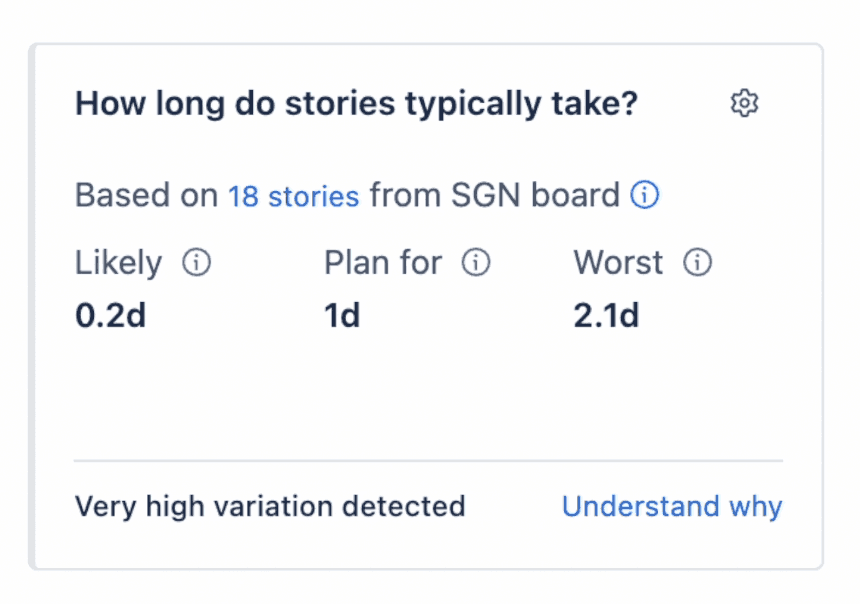Click the "Plan for" label text
Image resolution: width=860 pixels, height=604 pixels.
[383, 263]
